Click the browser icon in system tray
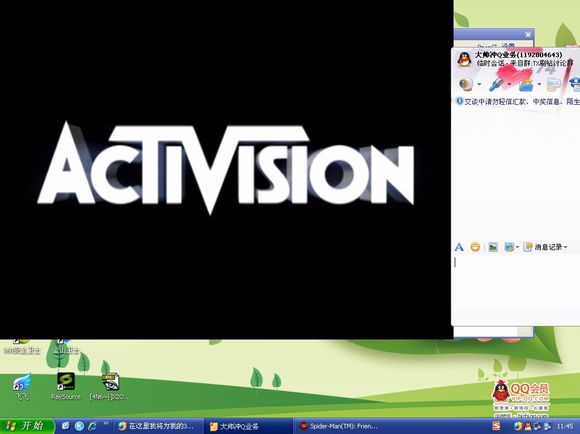Screen dimensions: 580x434 (518, 427)
